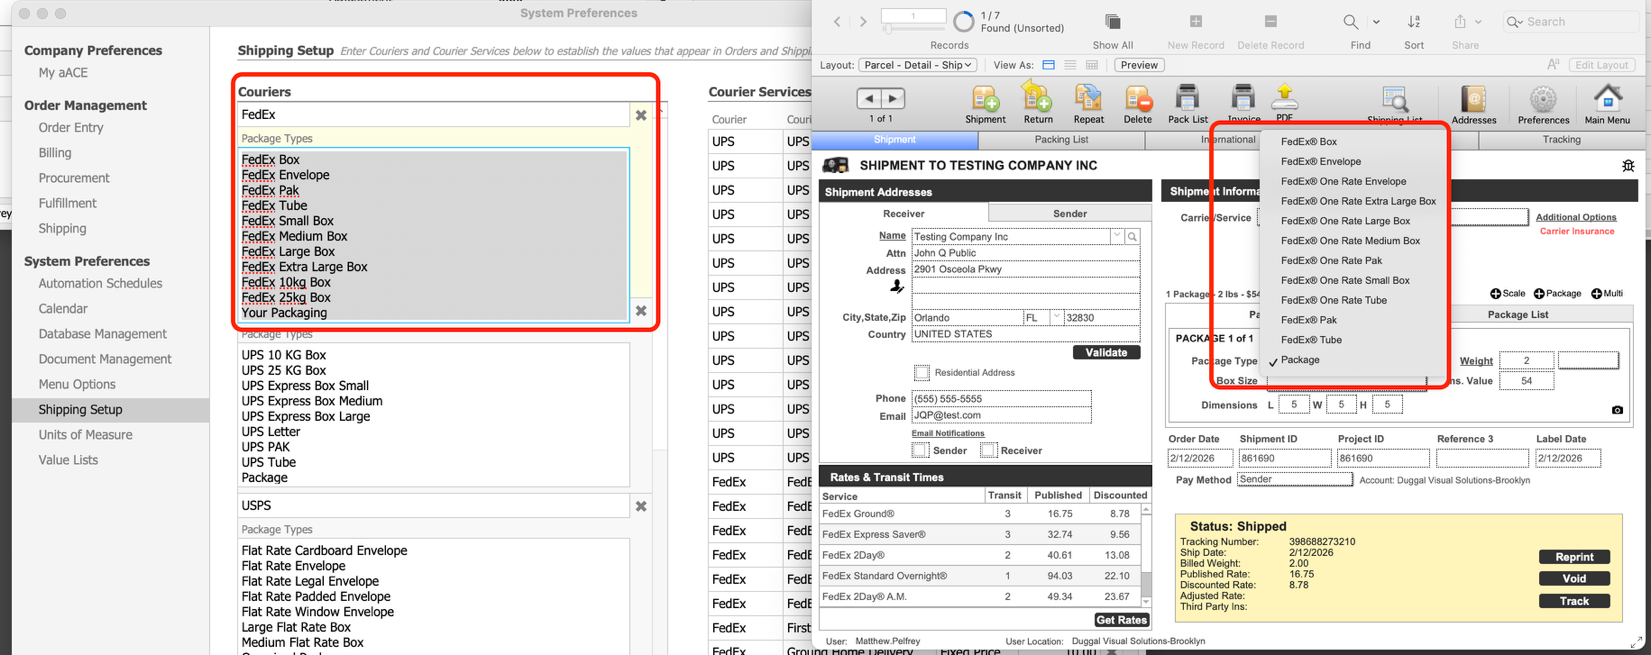Open the Package List tab
Viewport: 1651px width, 655px height.
1517,315
